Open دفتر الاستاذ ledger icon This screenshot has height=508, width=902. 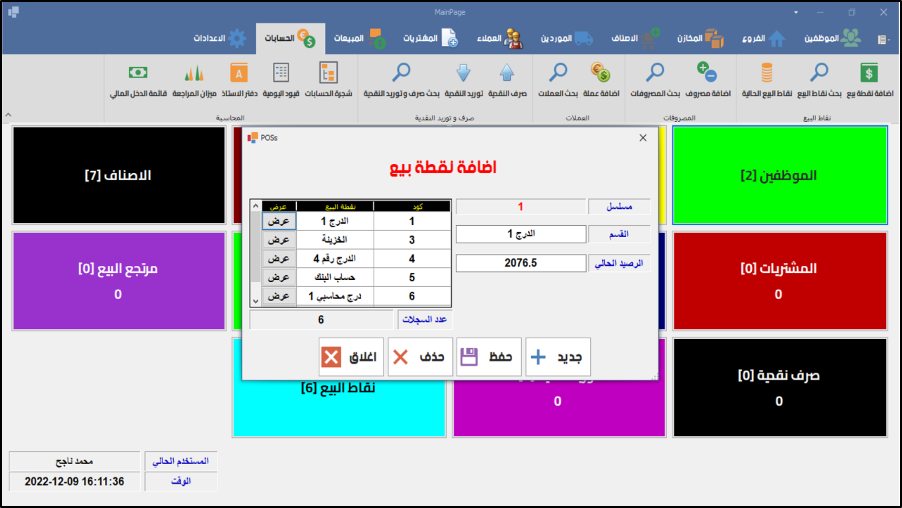[x=238, y=73]
